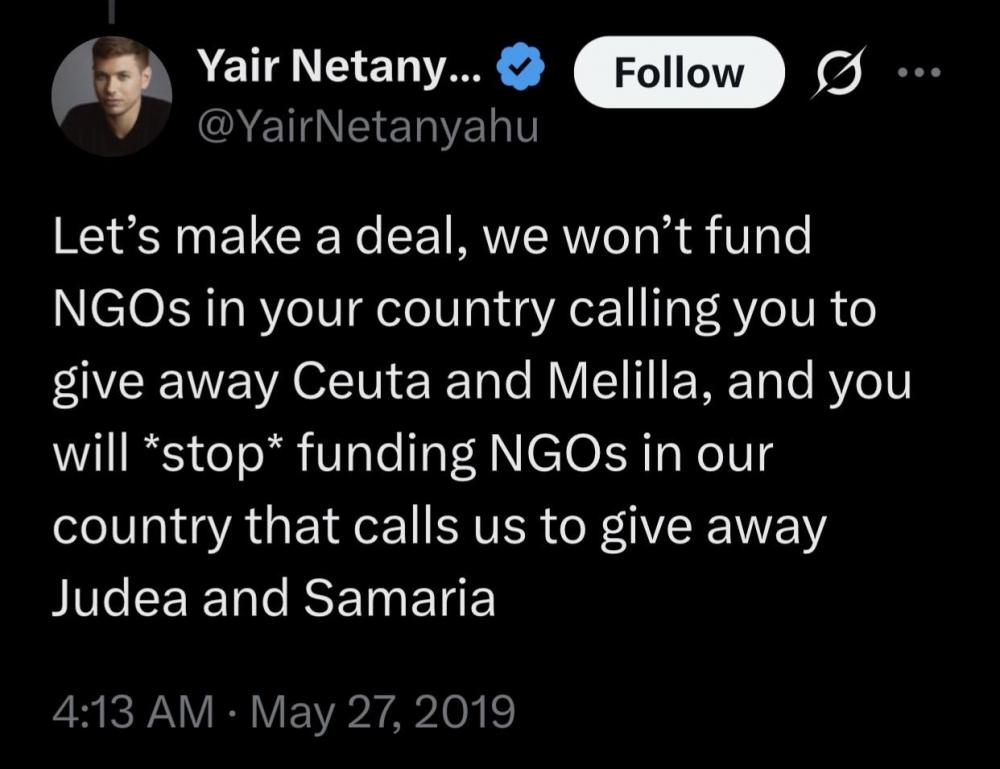Click the May 27, 2019 date
The height and width of the screenshot is (769, 1000).
tap(383, 711)
